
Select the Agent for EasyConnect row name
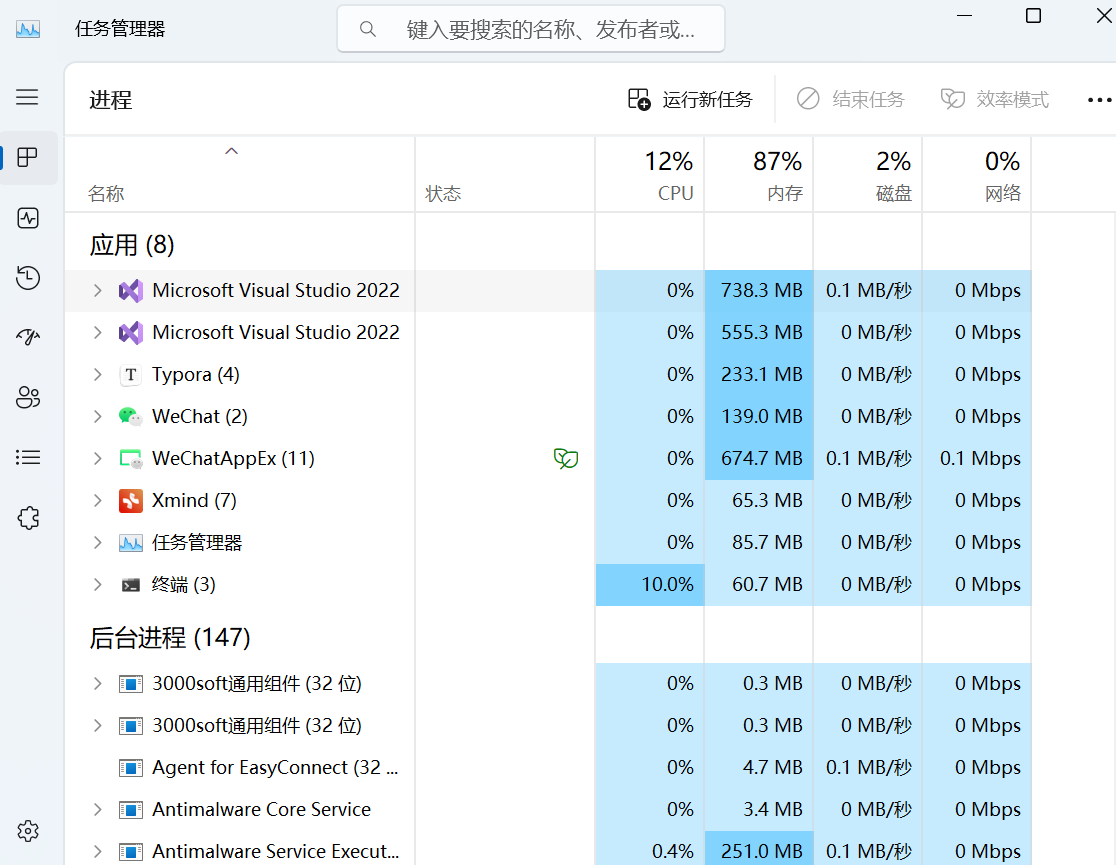click(275, 767)
